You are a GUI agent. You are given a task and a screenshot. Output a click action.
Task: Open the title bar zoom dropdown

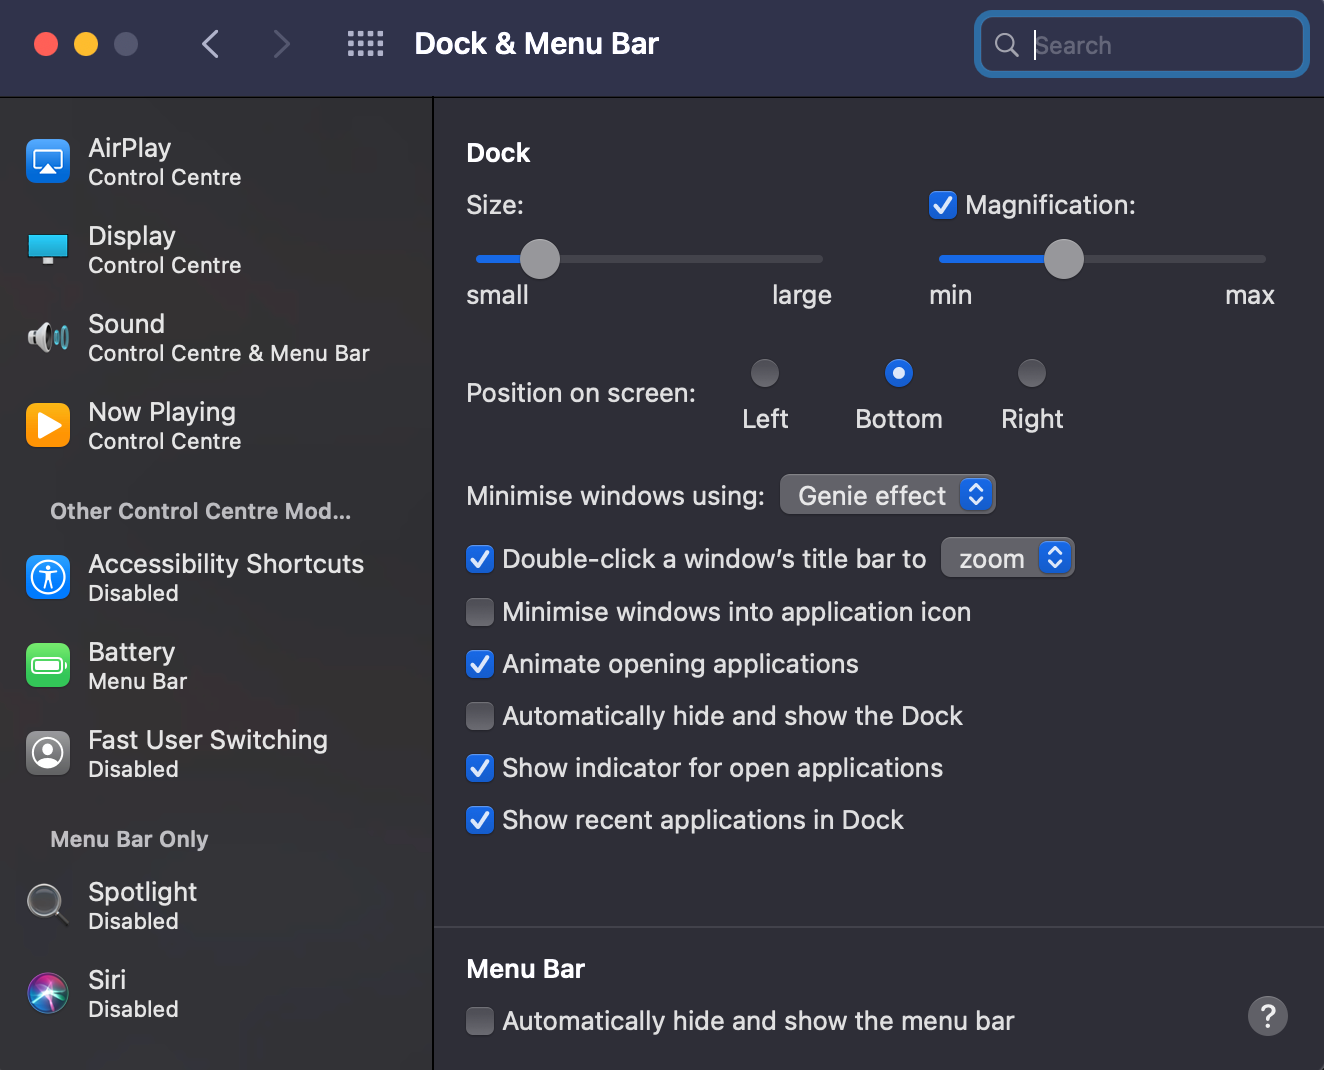(1007, 558)
